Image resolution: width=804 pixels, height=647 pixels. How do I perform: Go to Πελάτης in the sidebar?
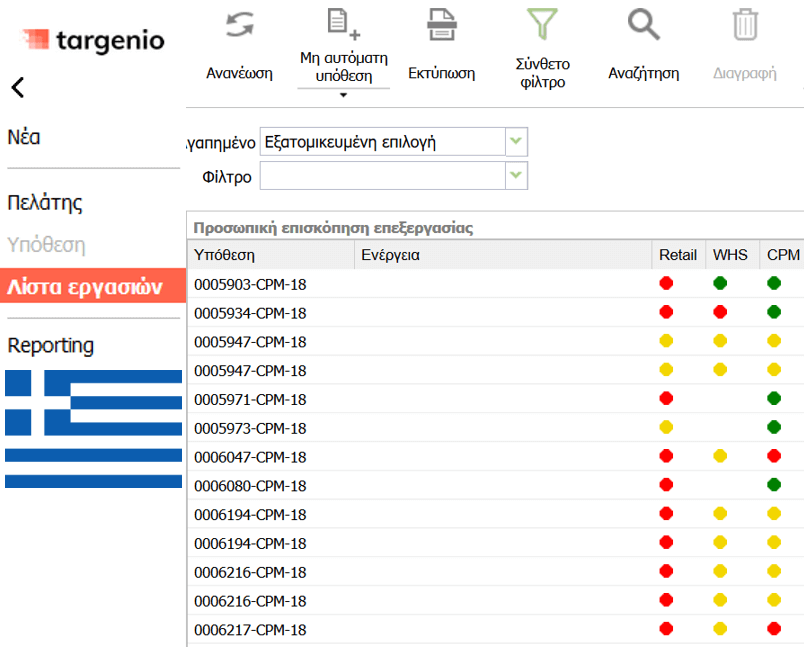[x=45, y=203]
